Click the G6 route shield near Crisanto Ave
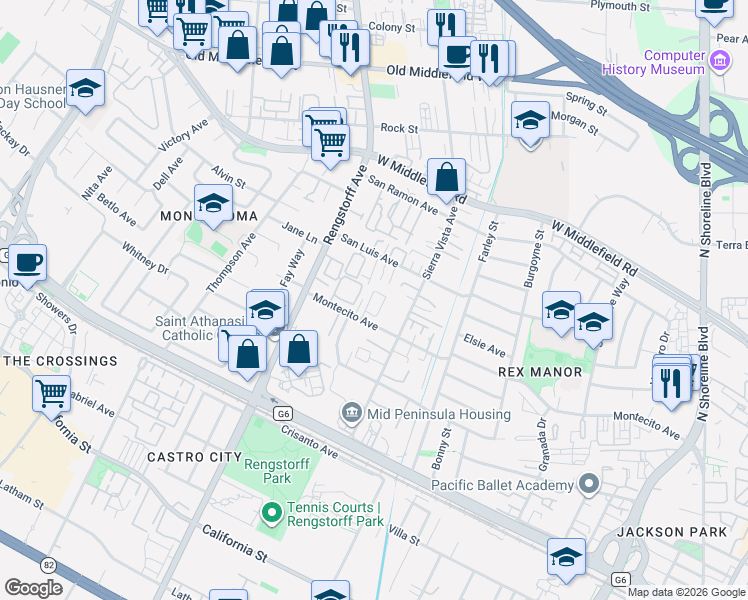 point(282,414)
